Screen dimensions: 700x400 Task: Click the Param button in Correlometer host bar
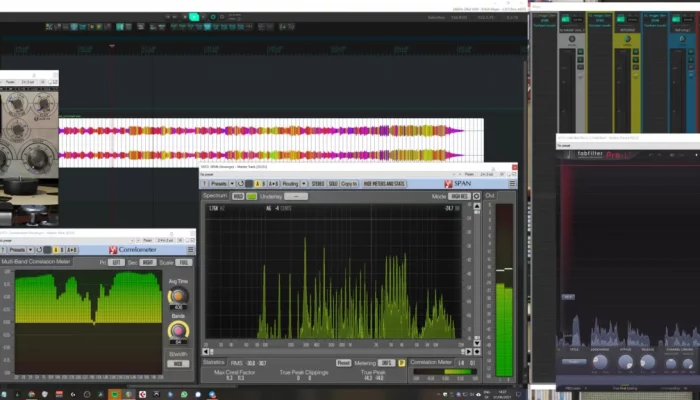coord(147,240)
